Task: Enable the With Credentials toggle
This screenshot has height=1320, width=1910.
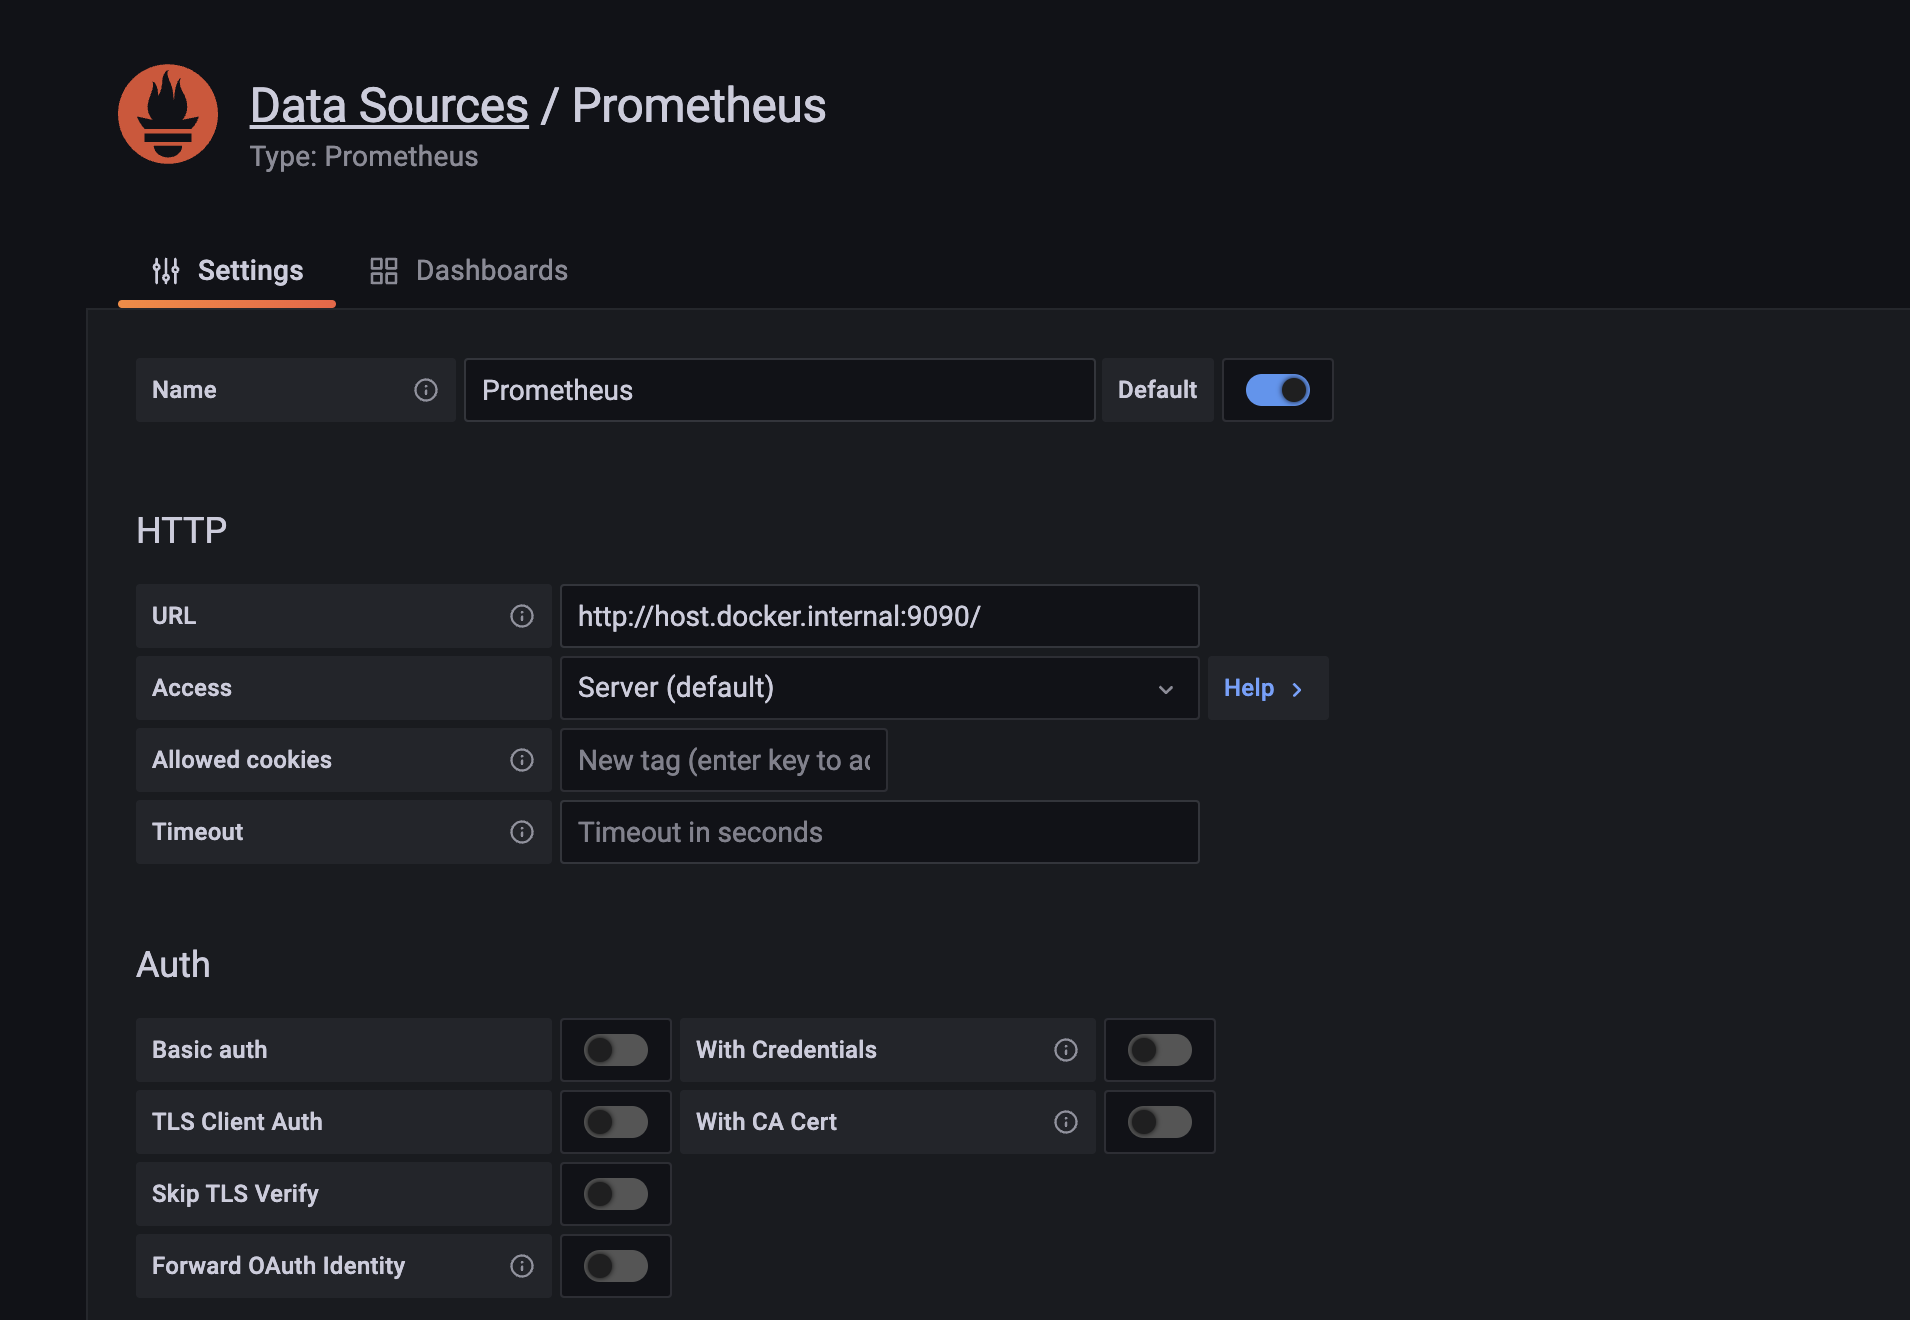Action: [x=1160, y=1050]
